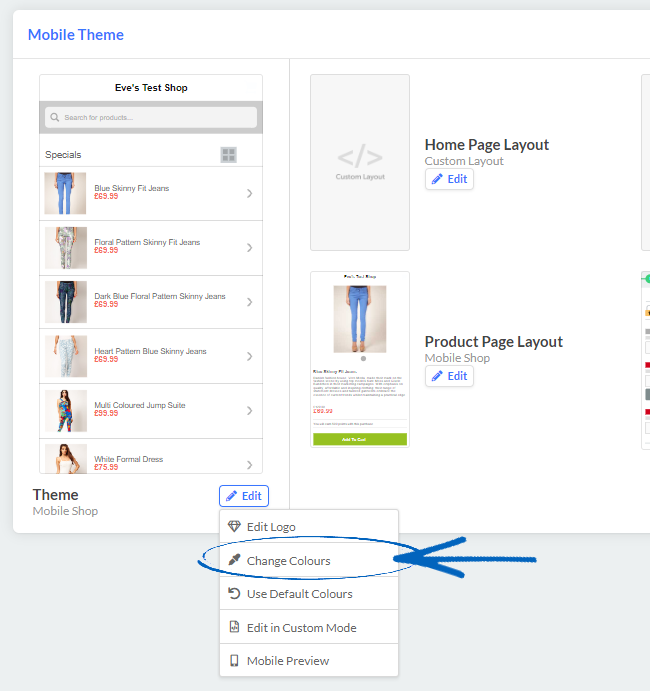Screen dimensions: 650x691
Task: Open the Floral Pattern Skinny Fit Jeans chevron
Action: 249,248
